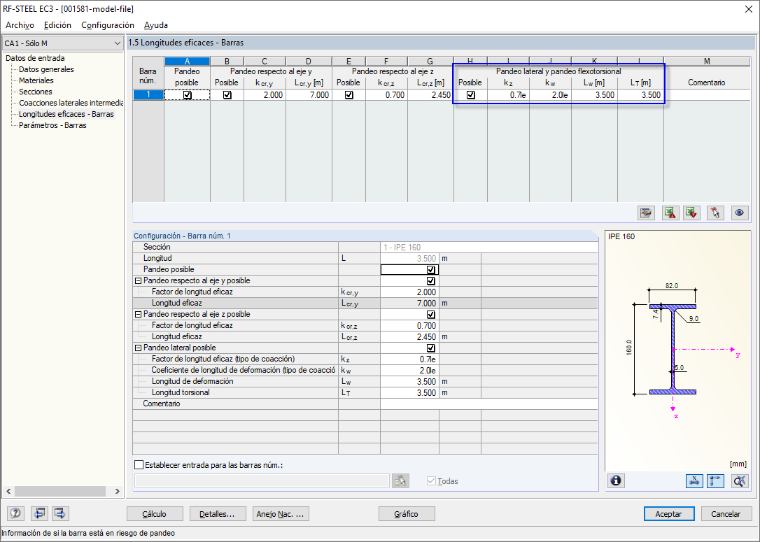Uncheck 'Pandeo posible' in configuration panel
This screenshot has height=542, width=760.
tap(431, 270)
